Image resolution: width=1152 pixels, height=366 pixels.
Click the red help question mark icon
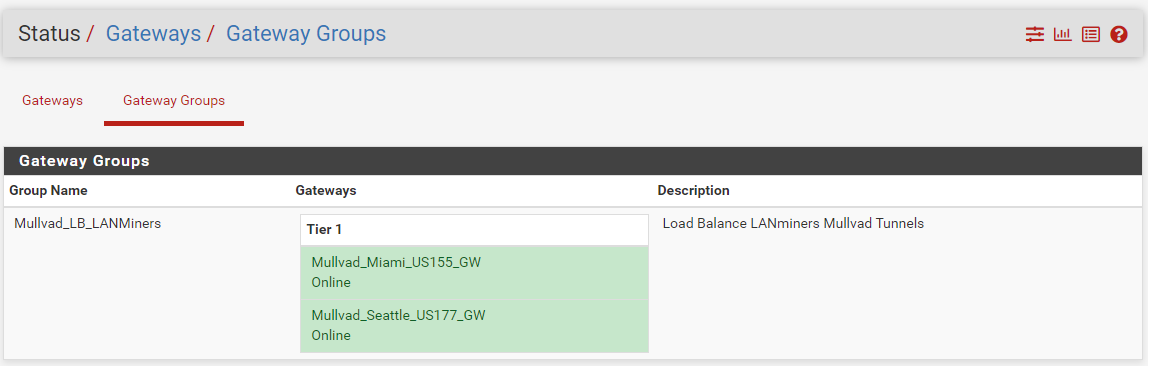click(1119, 34)
